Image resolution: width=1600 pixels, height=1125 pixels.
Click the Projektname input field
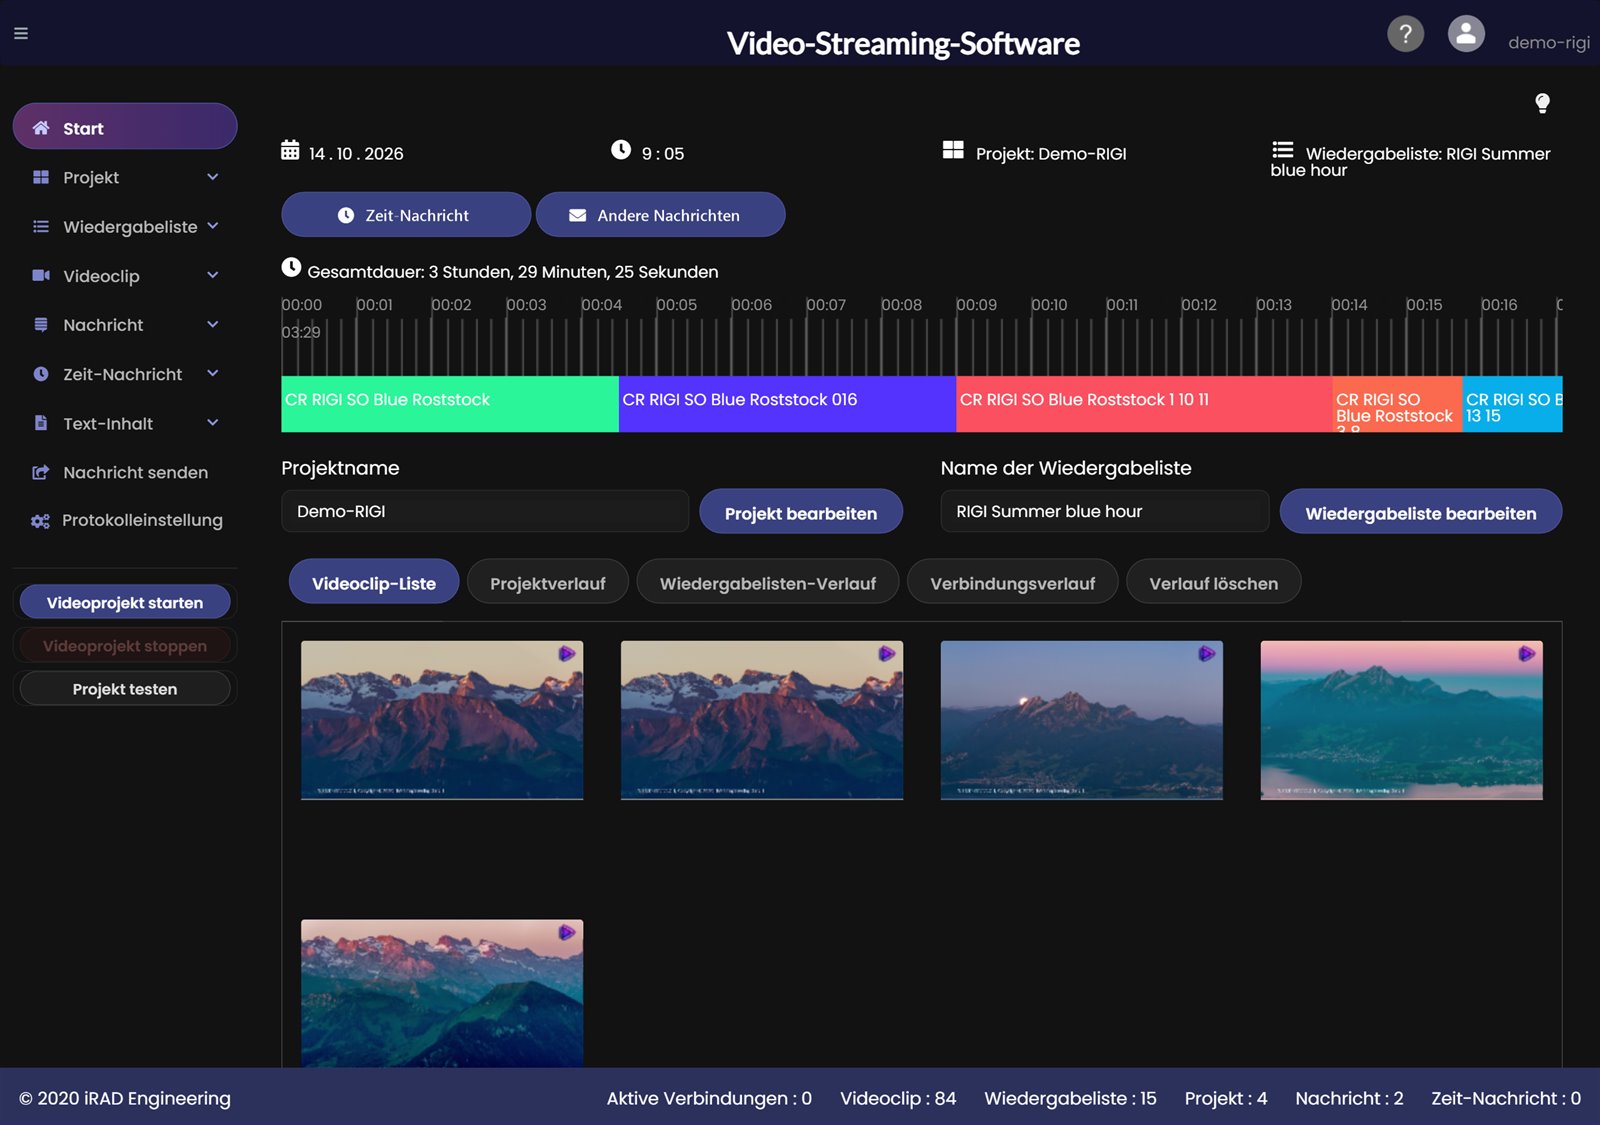[485, 511]
